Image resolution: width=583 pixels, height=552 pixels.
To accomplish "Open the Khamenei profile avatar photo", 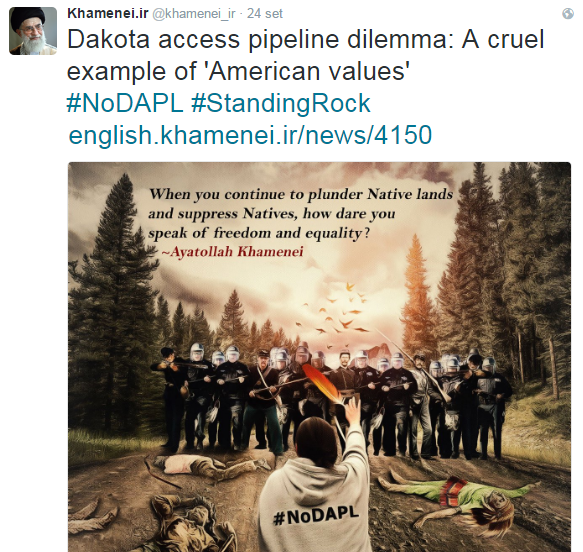I will (33, 31).
